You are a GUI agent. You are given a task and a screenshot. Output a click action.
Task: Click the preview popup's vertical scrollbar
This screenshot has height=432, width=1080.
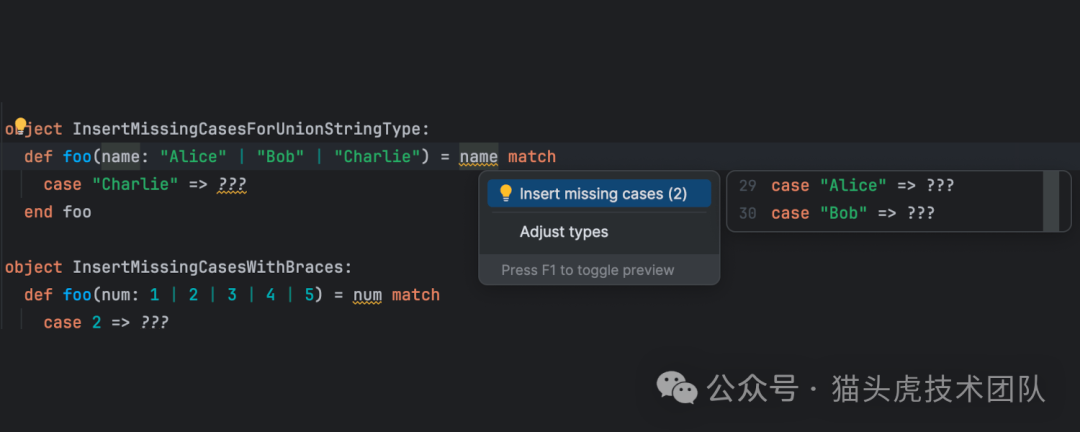pyautogui.click(x=1050, y=200)
